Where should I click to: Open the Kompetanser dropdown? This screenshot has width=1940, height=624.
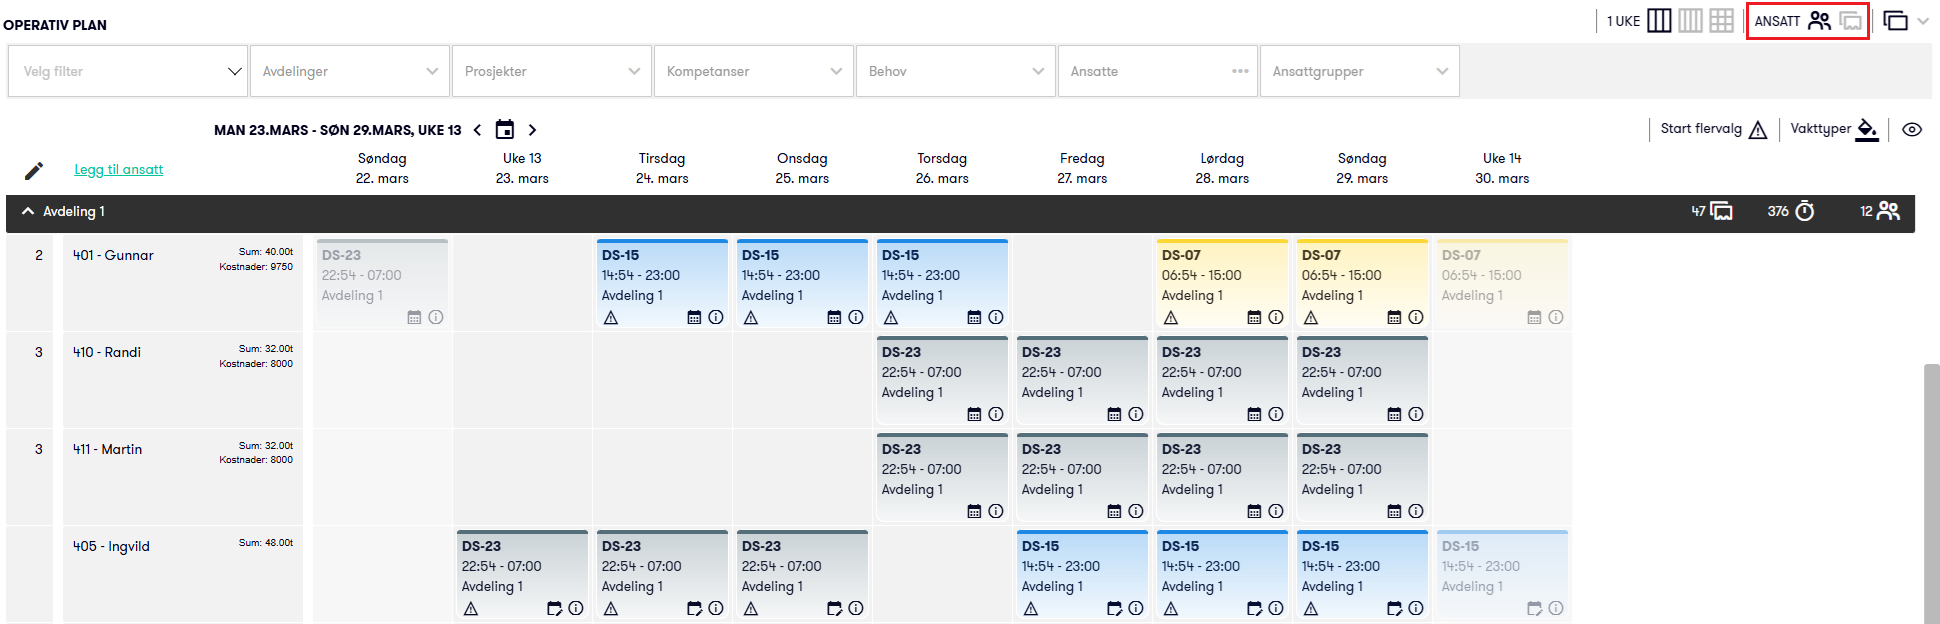tap(753, 71)
